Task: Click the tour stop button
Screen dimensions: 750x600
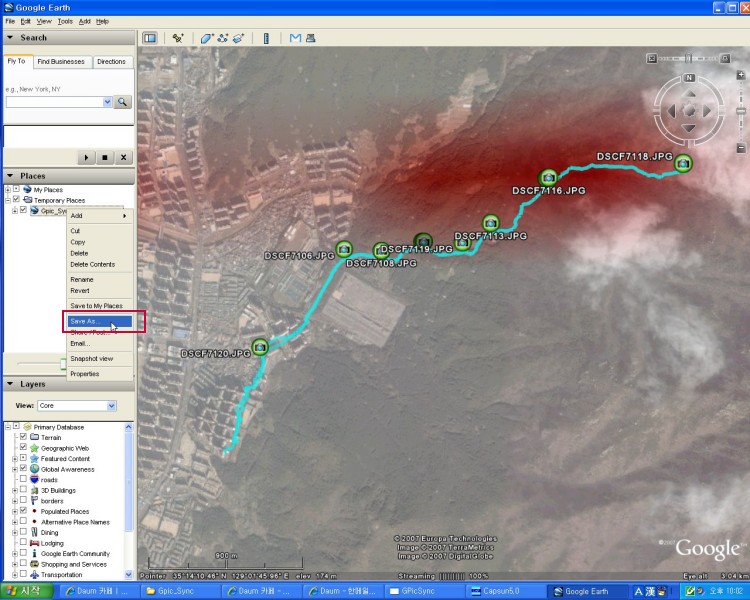Action: click(105, 157)
